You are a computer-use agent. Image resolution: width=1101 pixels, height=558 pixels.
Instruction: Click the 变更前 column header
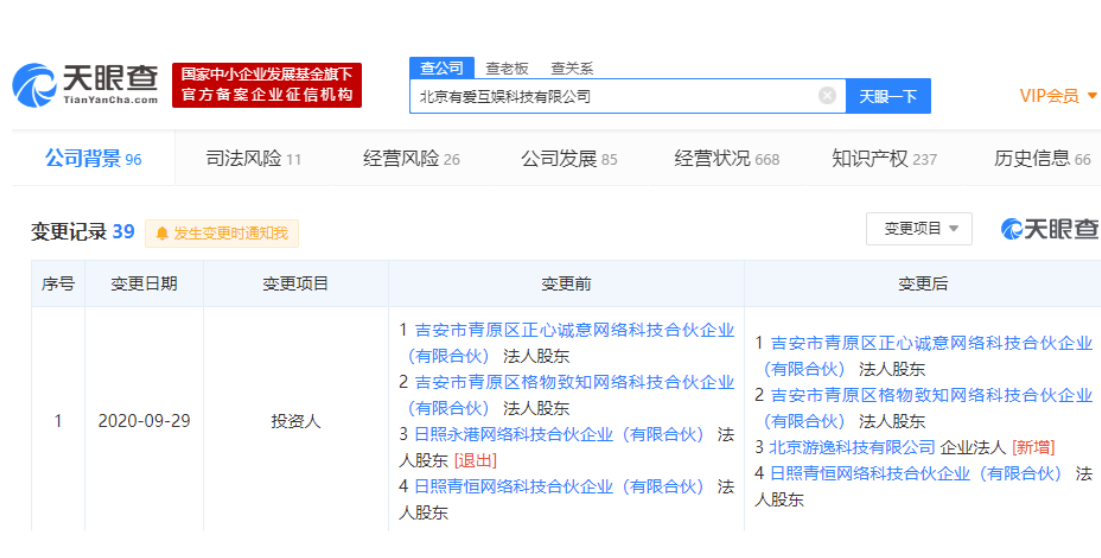[x=566, y=284]
